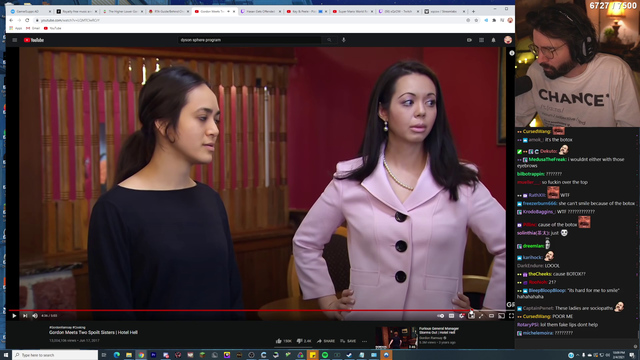
Task: Toggle the autoplay switch in player
Action: click(x=441, y=316)
